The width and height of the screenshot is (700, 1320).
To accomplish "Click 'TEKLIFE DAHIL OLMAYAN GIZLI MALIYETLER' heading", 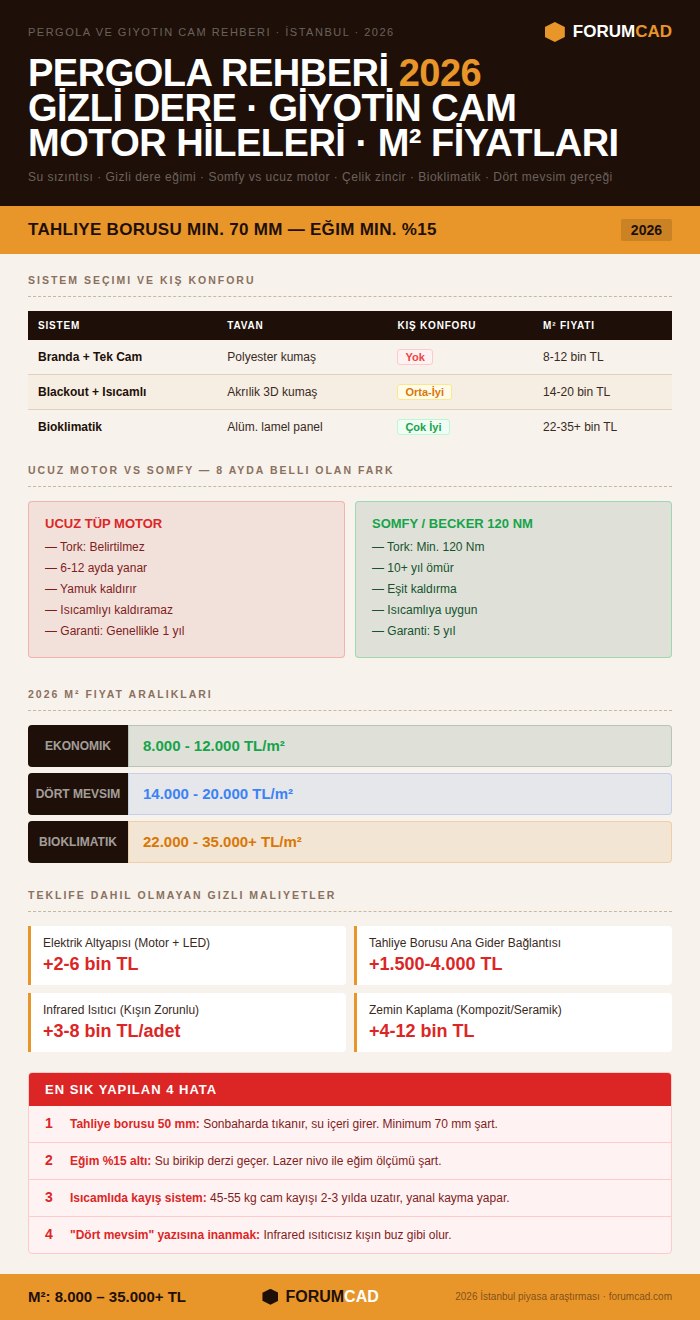I will [182, 895].
